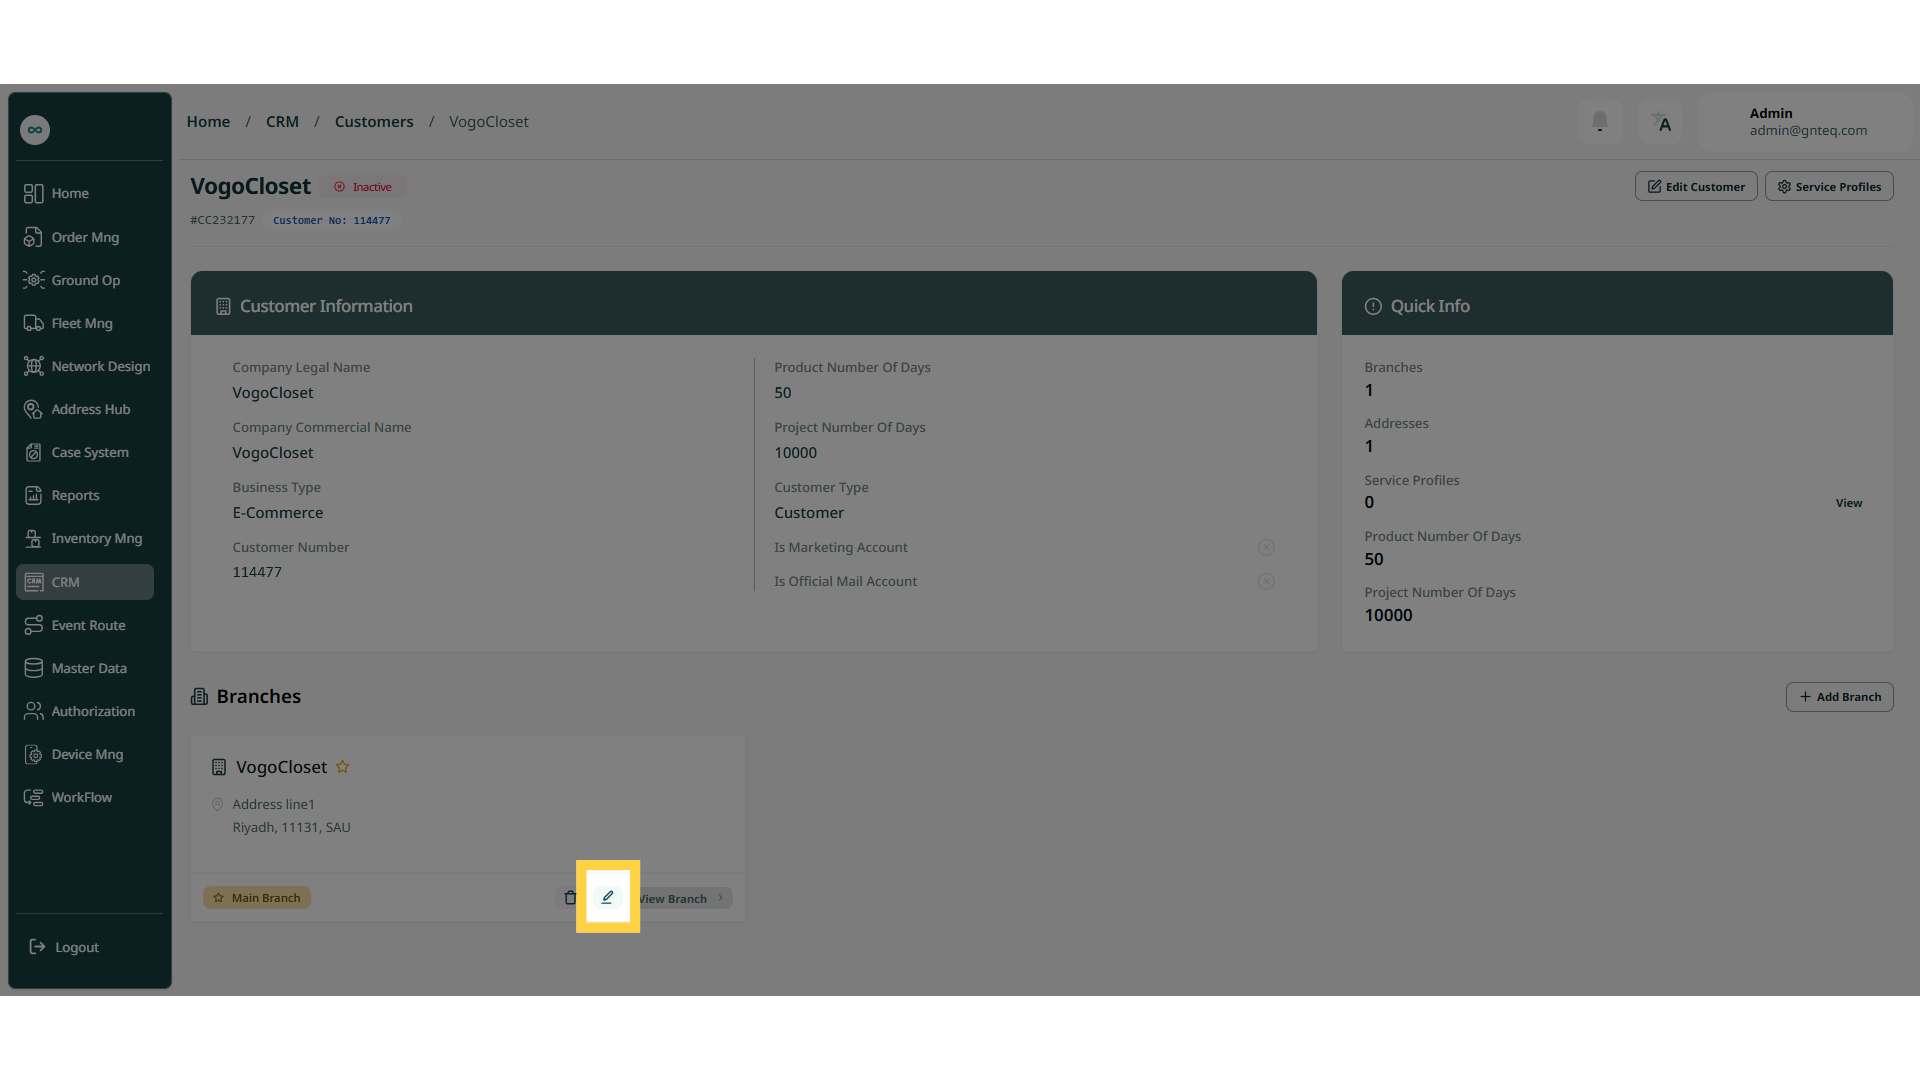Click the infinity logo in sidebar
The width and height of the screenshot is (1920, 1080).
(35, 130)
